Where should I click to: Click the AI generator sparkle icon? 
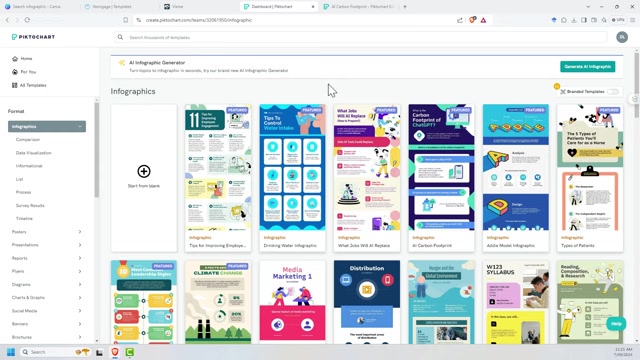tap(122, 63)
